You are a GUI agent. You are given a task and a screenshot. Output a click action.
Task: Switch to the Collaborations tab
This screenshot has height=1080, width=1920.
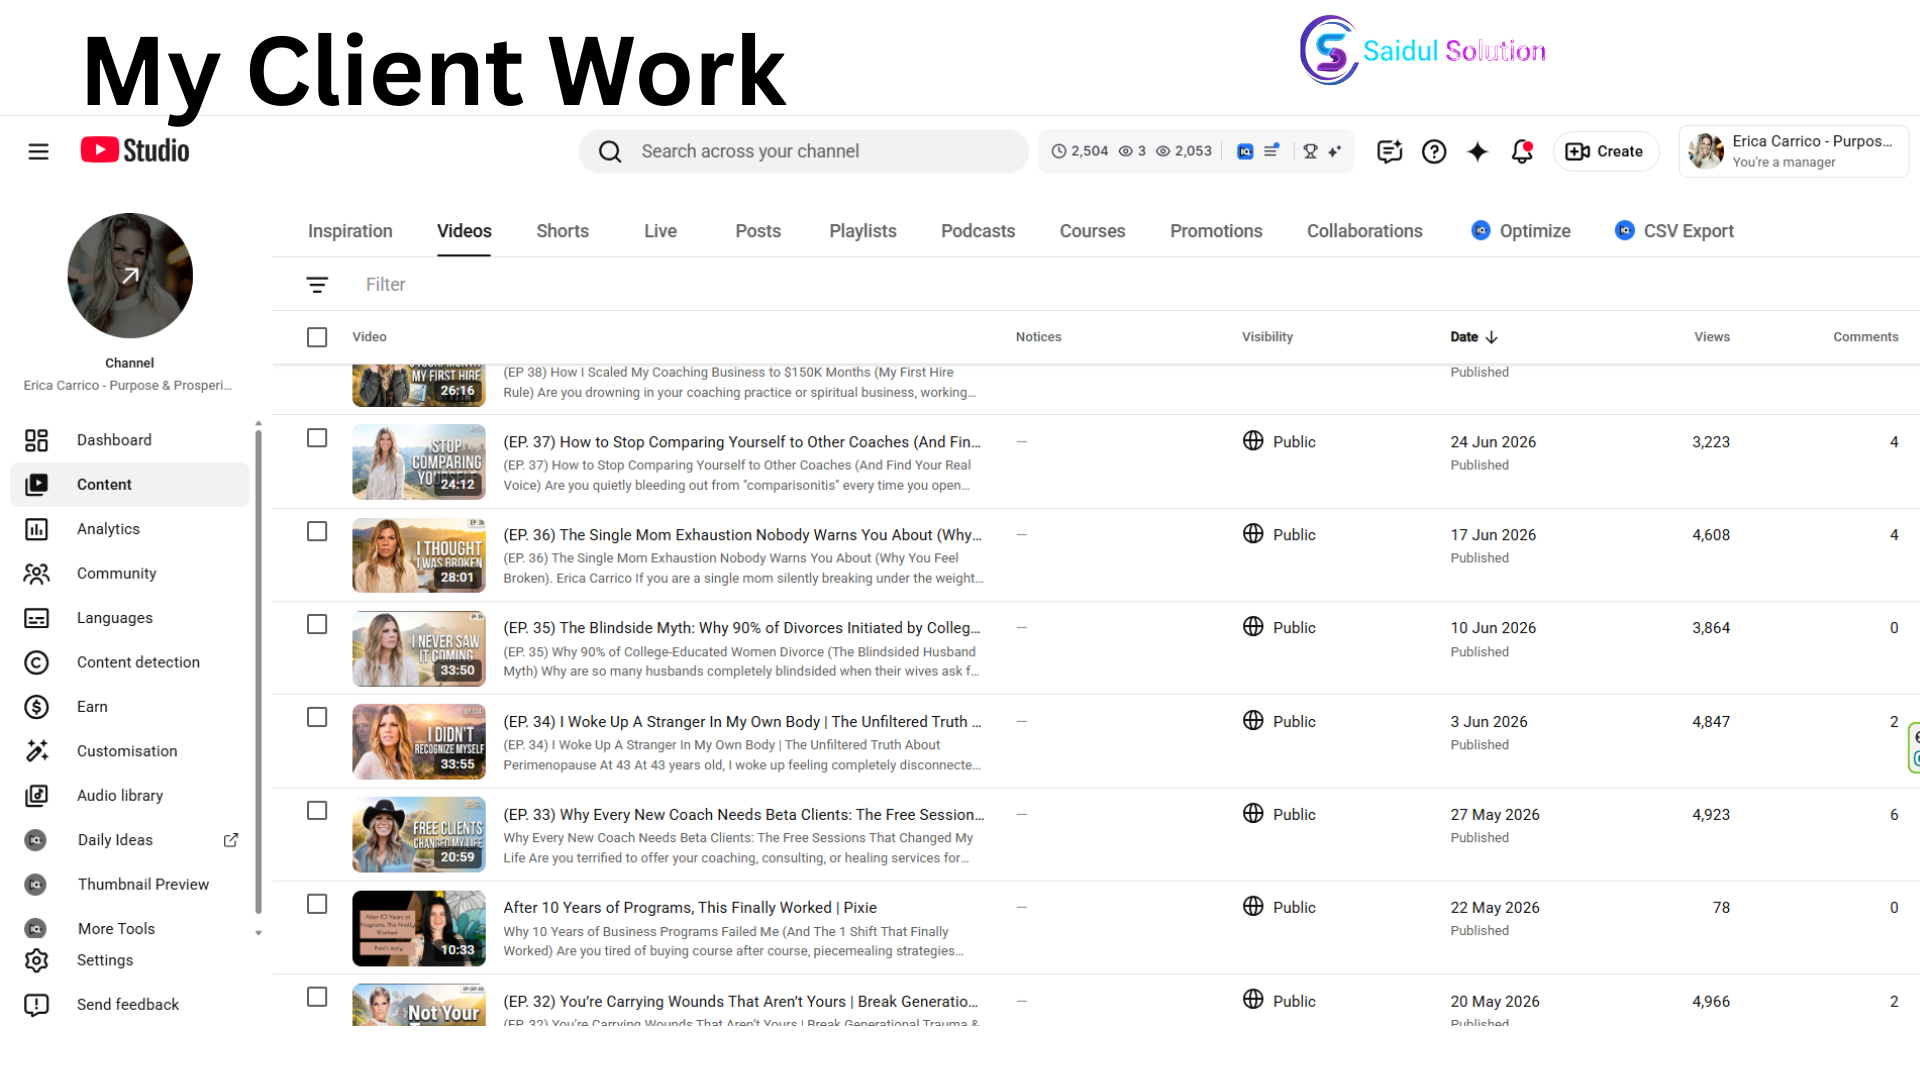click(1364, 231)
